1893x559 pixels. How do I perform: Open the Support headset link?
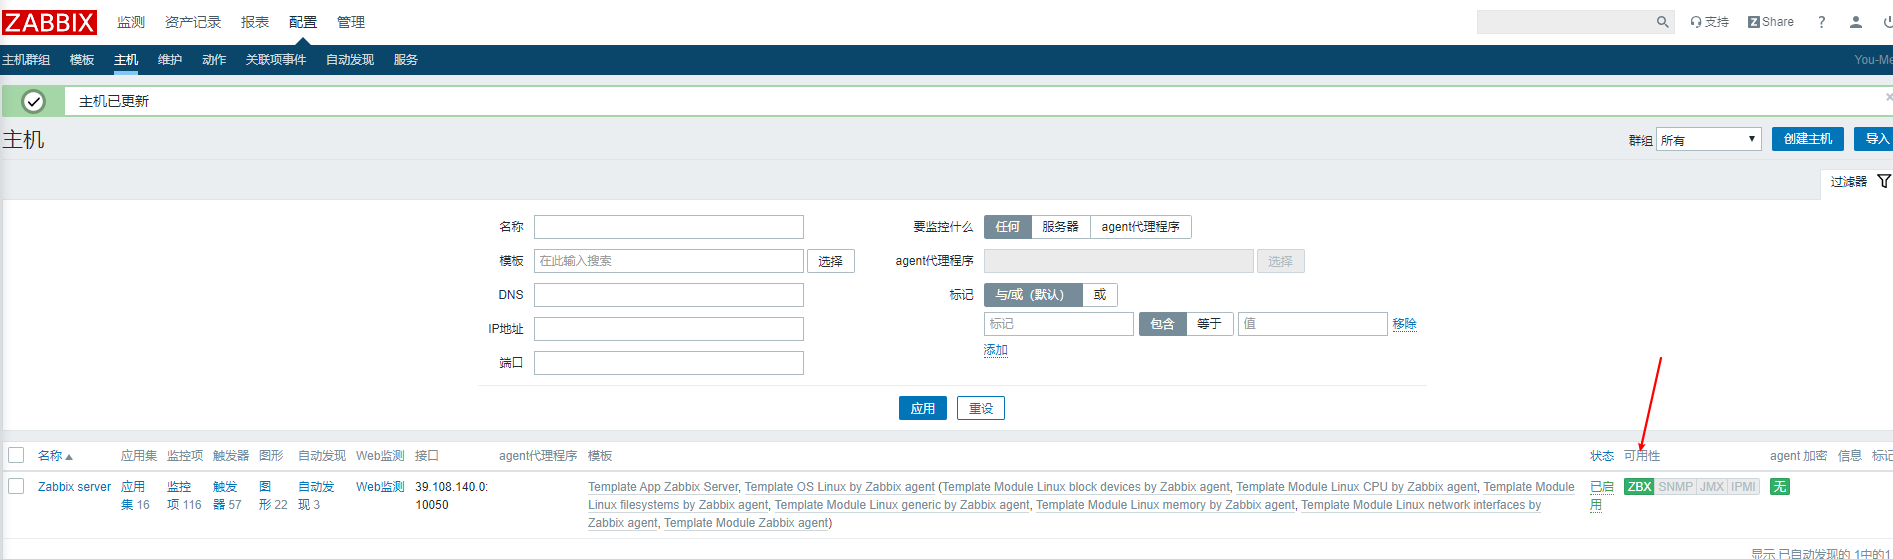point(1709,22)
